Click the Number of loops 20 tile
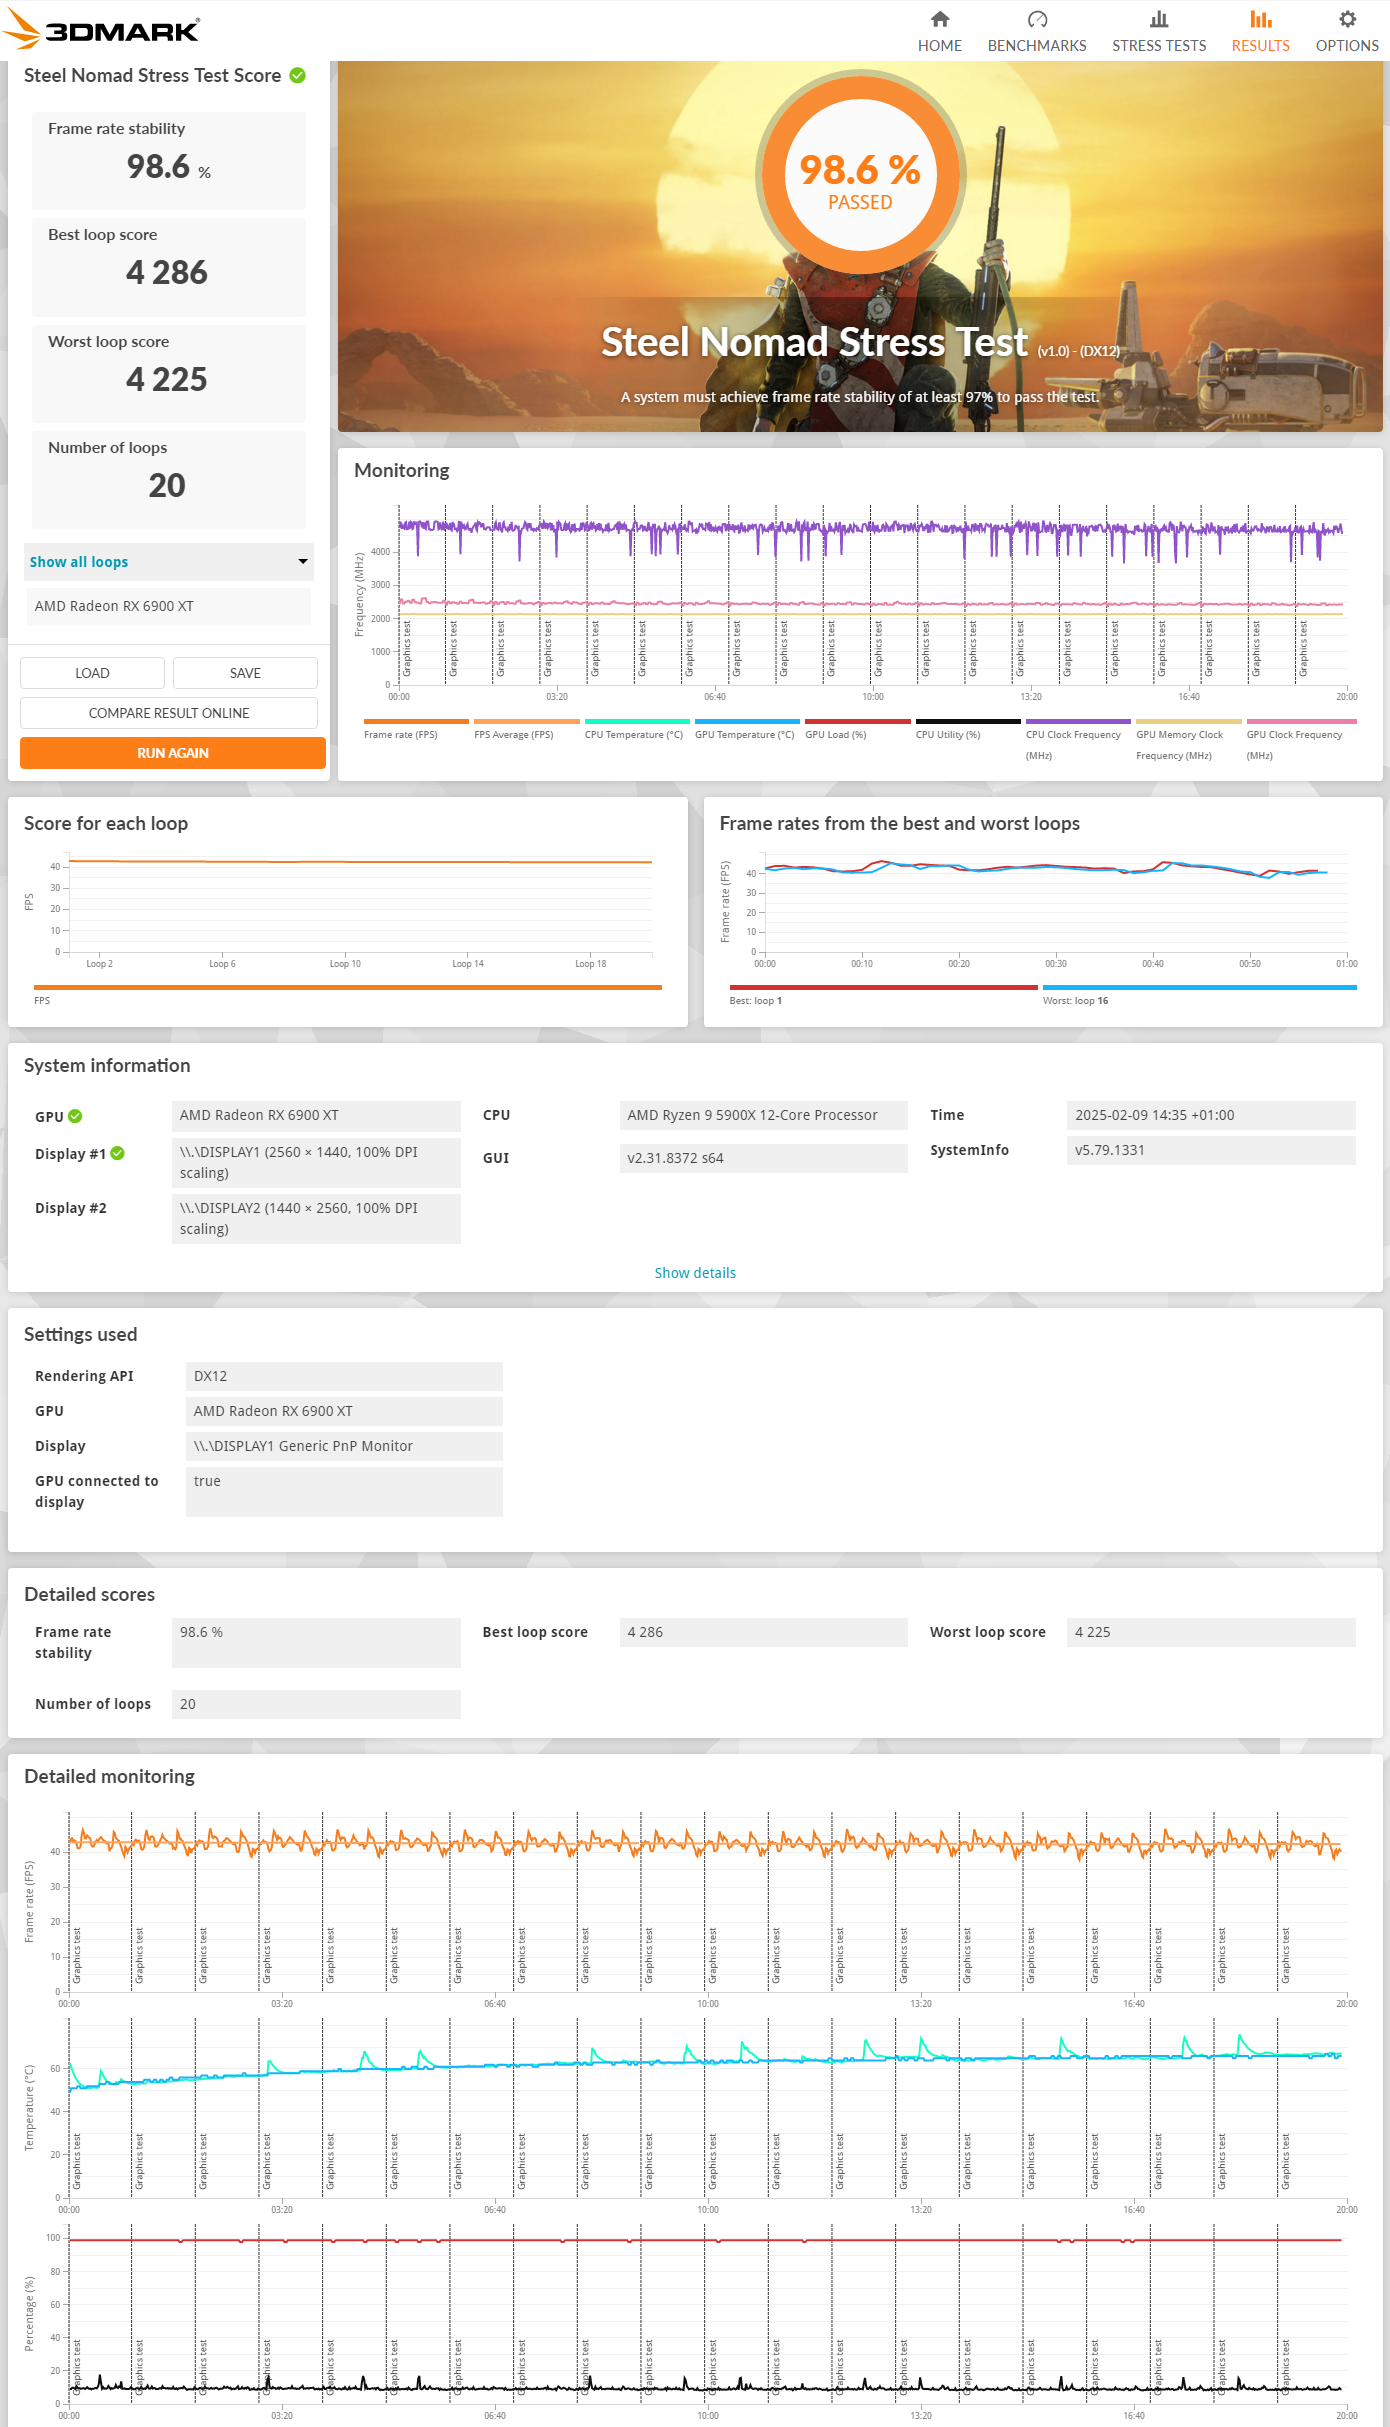The width and height of the screenshot is (1390, 2427). (x=169, y=480)
